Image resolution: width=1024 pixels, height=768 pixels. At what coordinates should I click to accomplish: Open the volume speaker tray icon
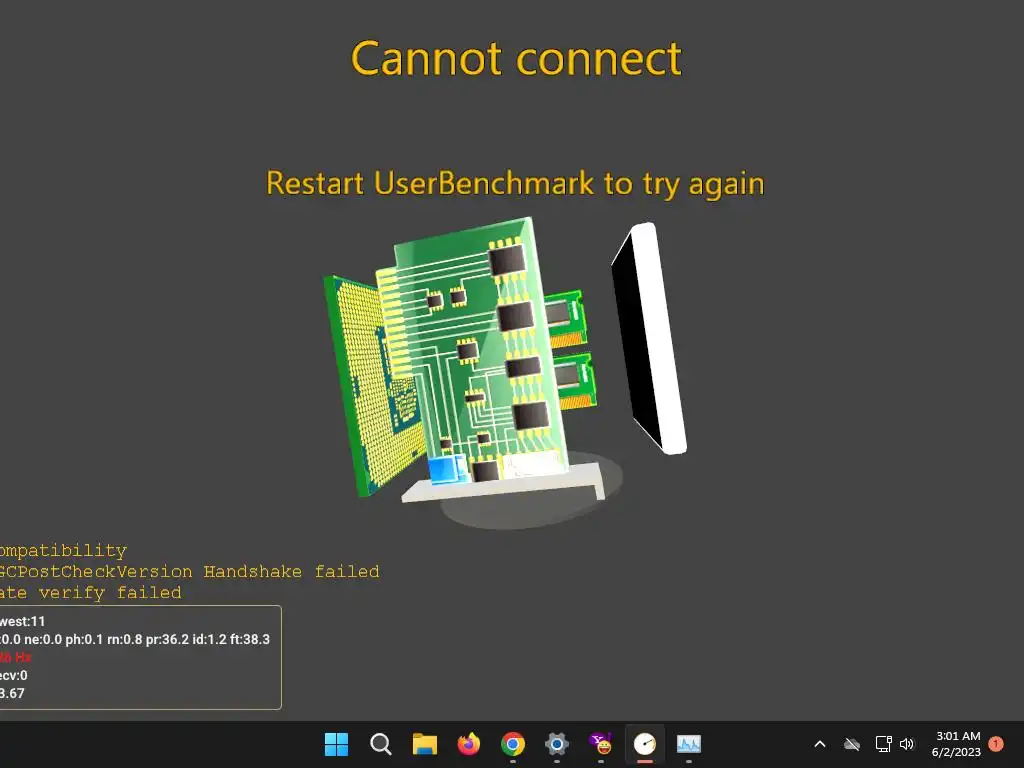pyautogui.click(x=907, y=744)
